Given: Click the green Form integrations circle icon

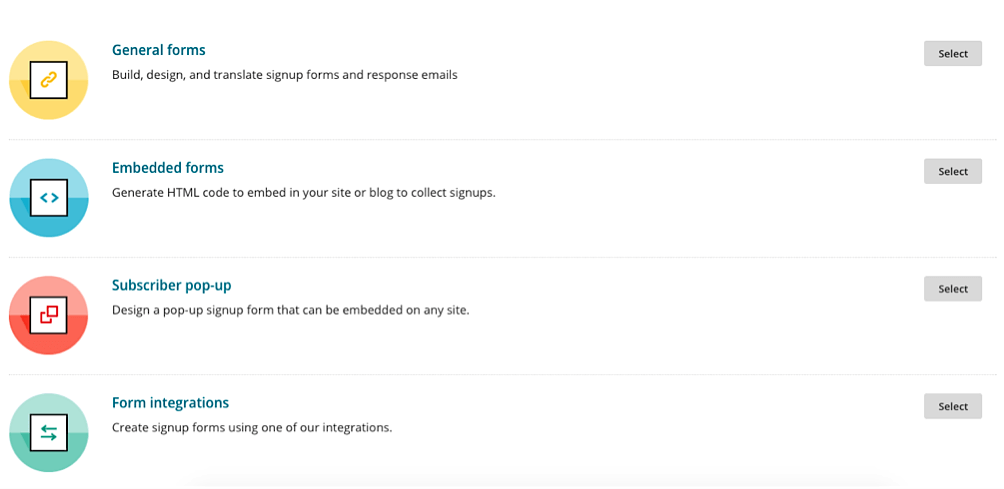Looking at the screenshot, I should coord(49,433).
